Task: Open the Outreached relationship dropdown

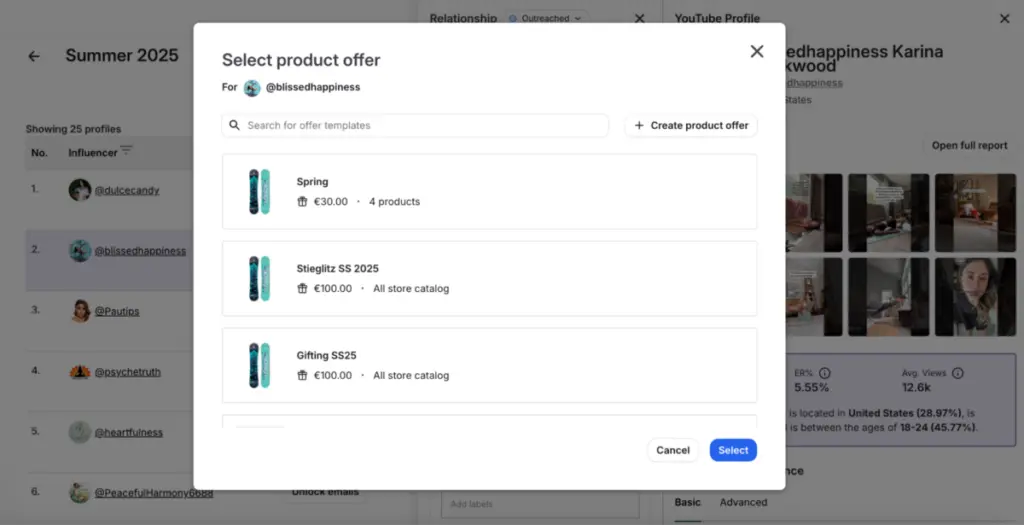Action: pyautogui.click(x=545, y=18)
